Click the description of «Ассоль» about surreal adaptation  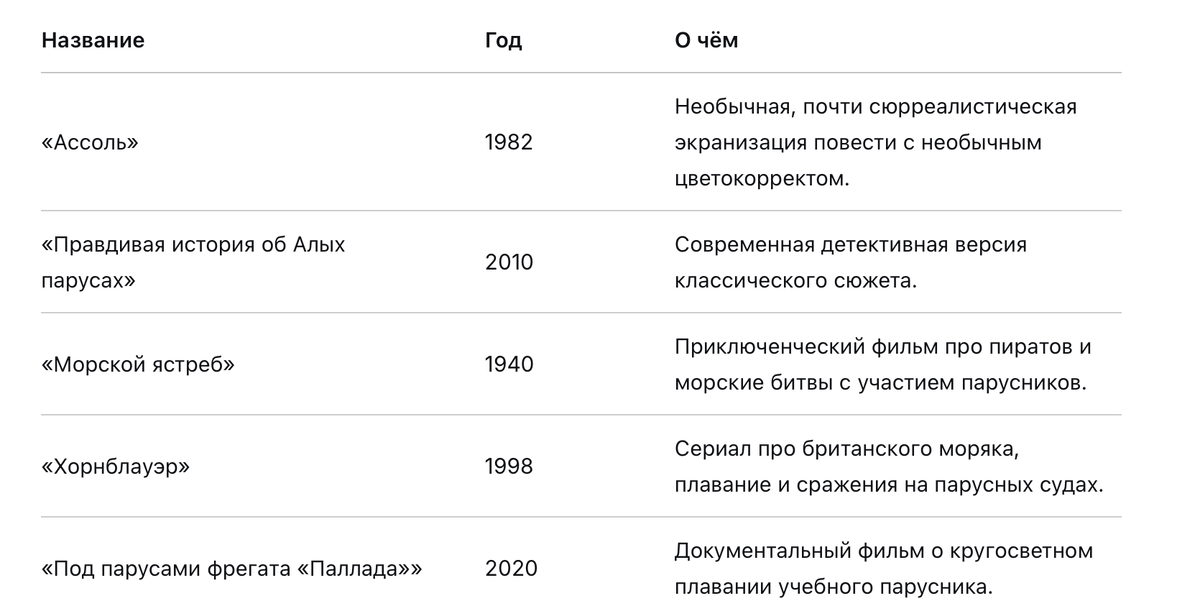[876, 142]
